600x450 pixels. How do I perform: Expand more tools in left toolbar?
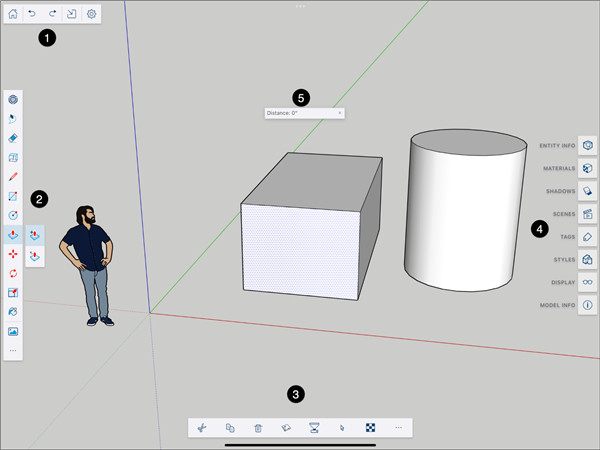tap(13, 351)
